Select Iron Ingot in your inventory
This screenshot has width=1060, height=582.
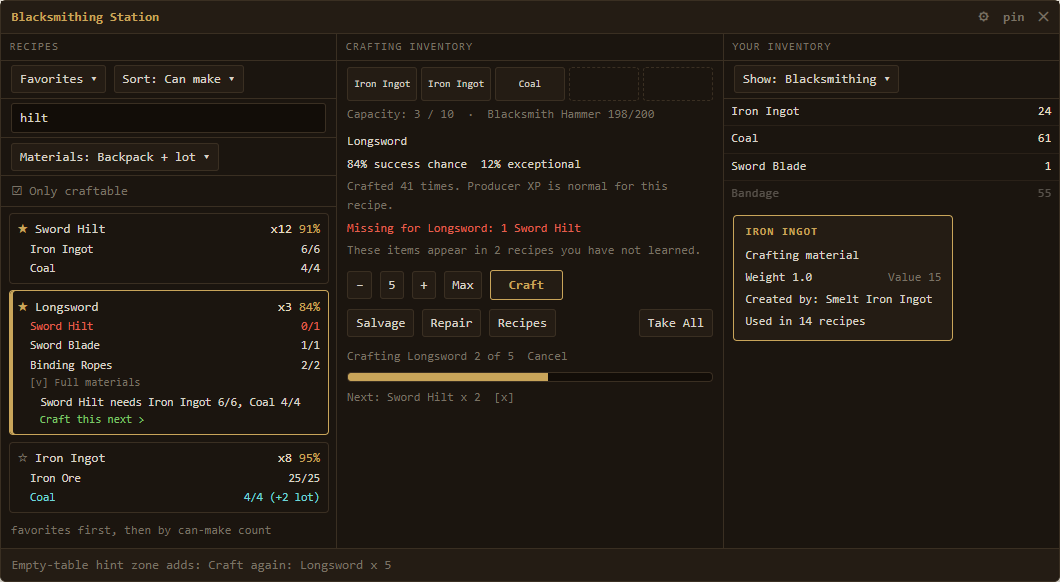[x=891, y=112]
